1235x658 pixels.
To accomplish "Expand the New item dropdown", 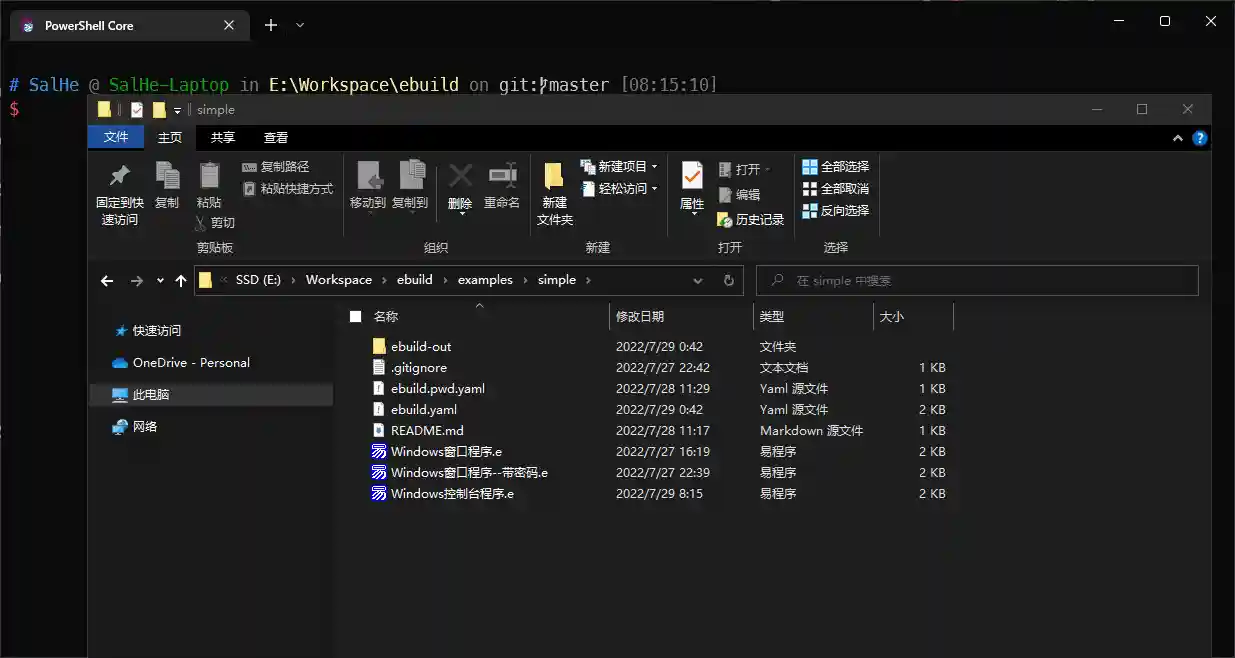I will click(654, 167).
